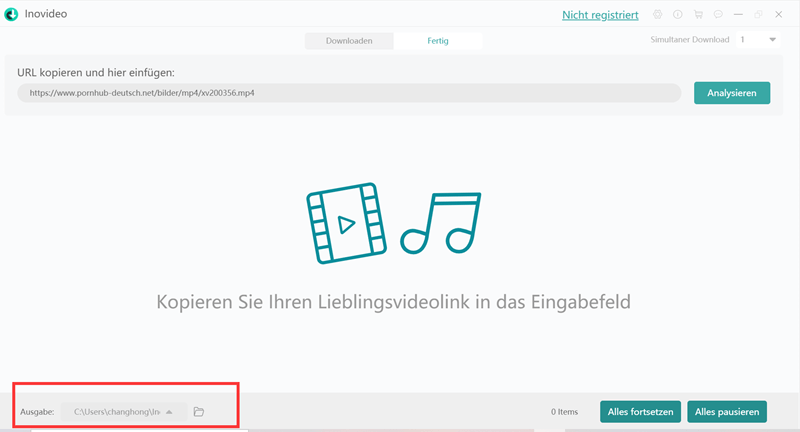Screen dimensions: 800x432
Task: Switch to the Downloaden tab
Action: tap(349, 41)
